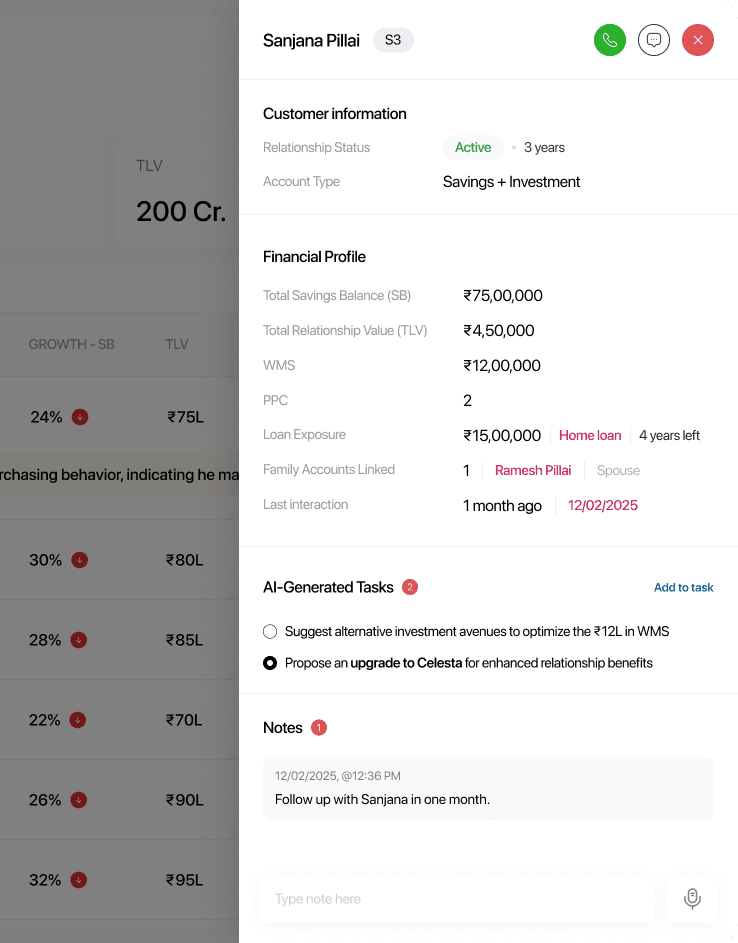Close the Sanjana Pillai customer panel
Image resolution: width=738 pixels, height=943 pixels.
[698, 40]
